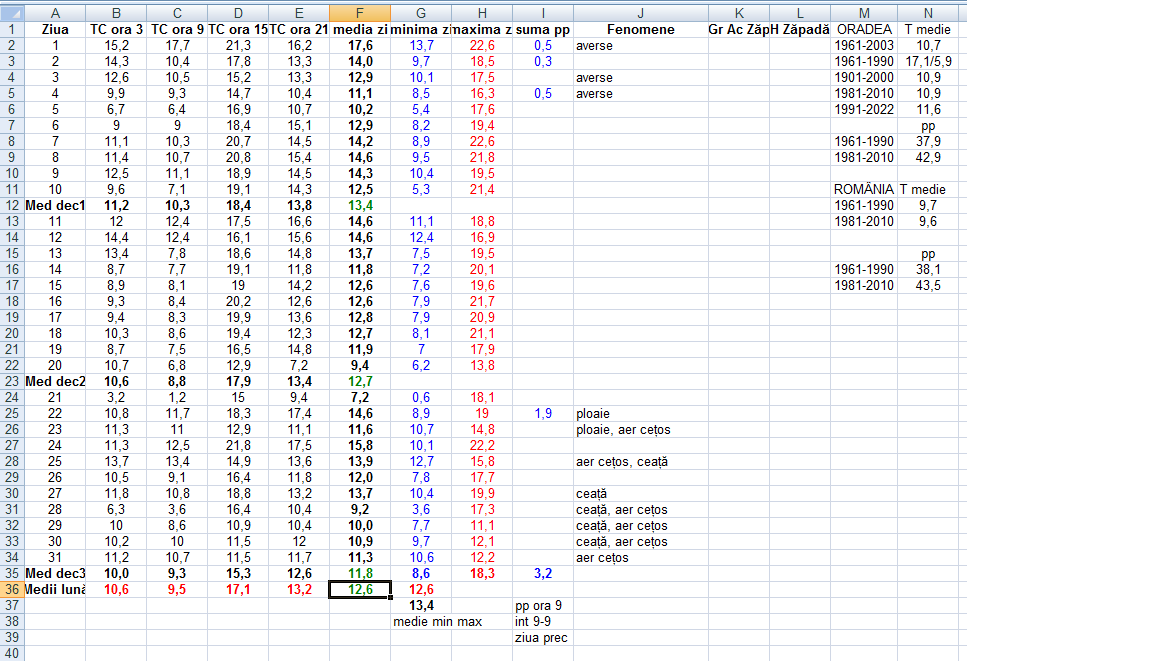Click the 'int 9-9' cell

[x=543, y=622]
